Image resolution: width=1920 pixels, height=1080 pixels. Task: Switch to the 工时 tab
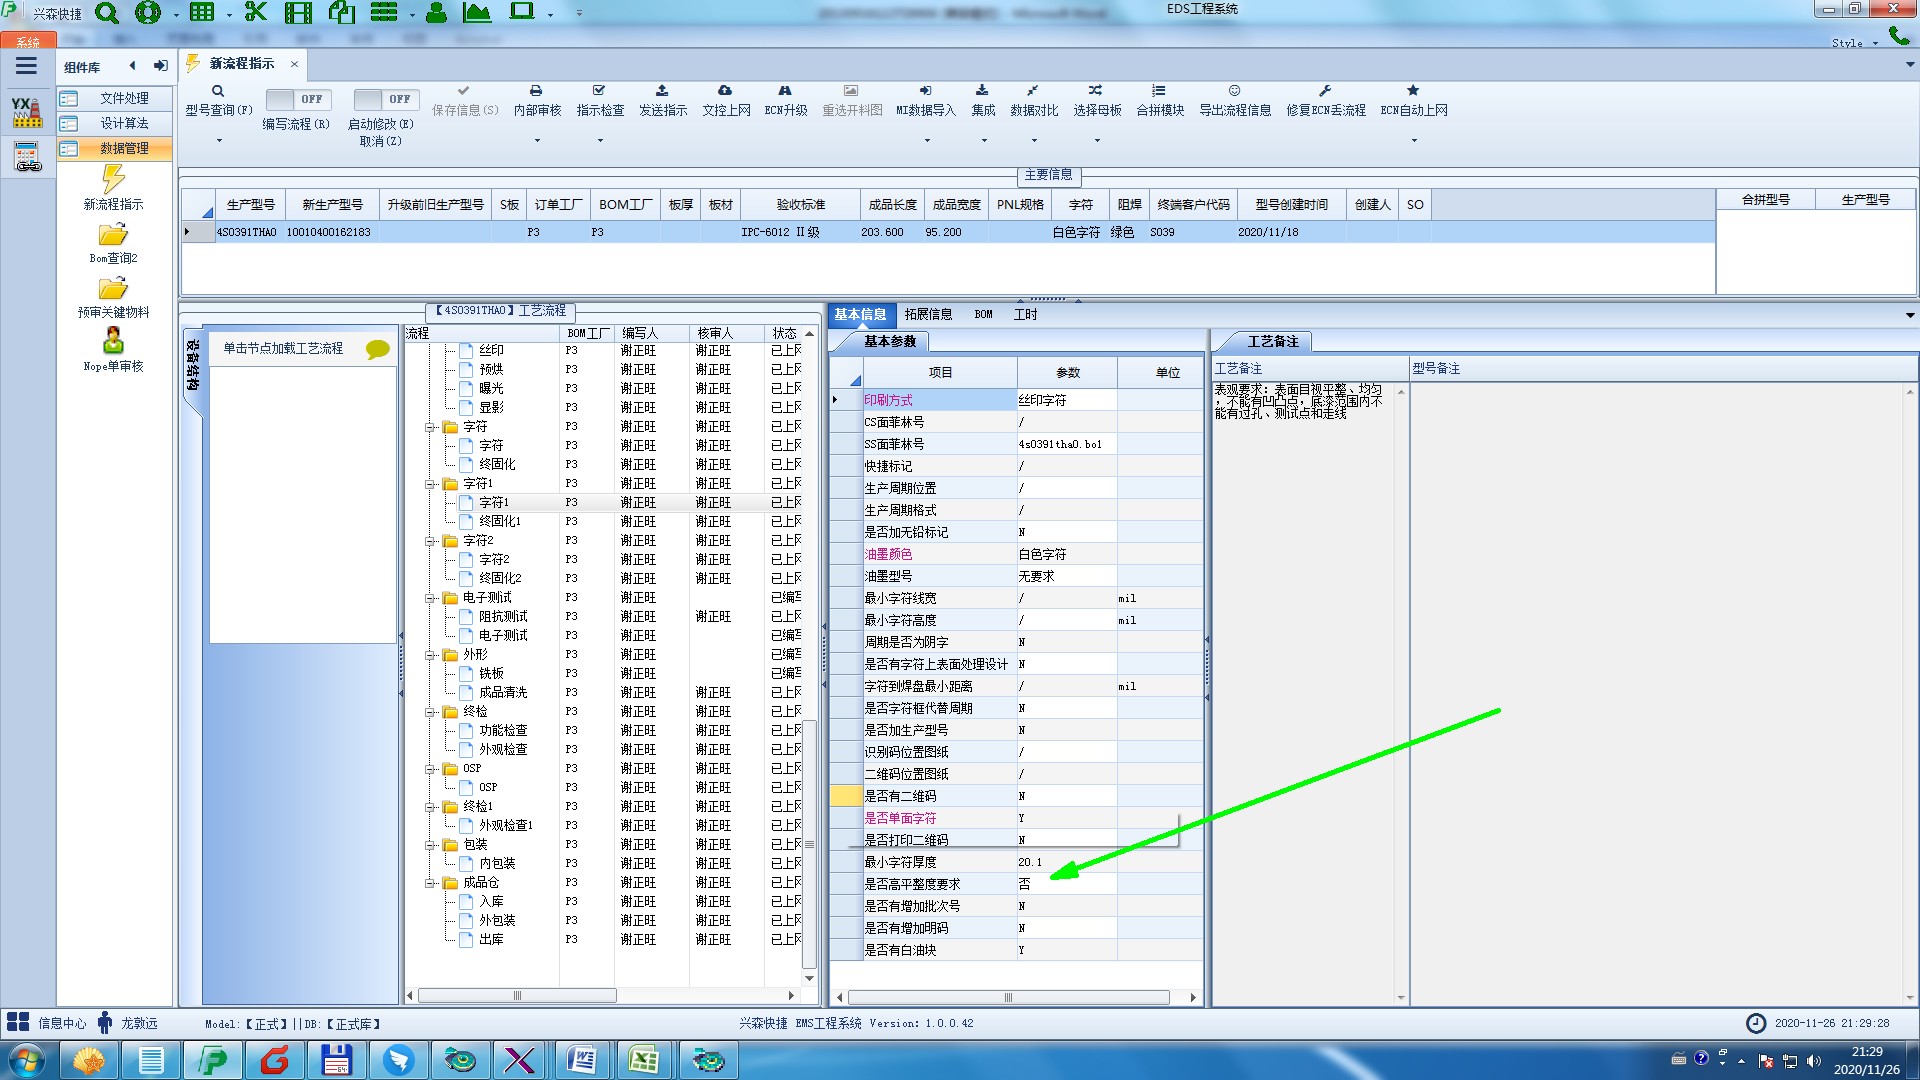click(1025, 314)
